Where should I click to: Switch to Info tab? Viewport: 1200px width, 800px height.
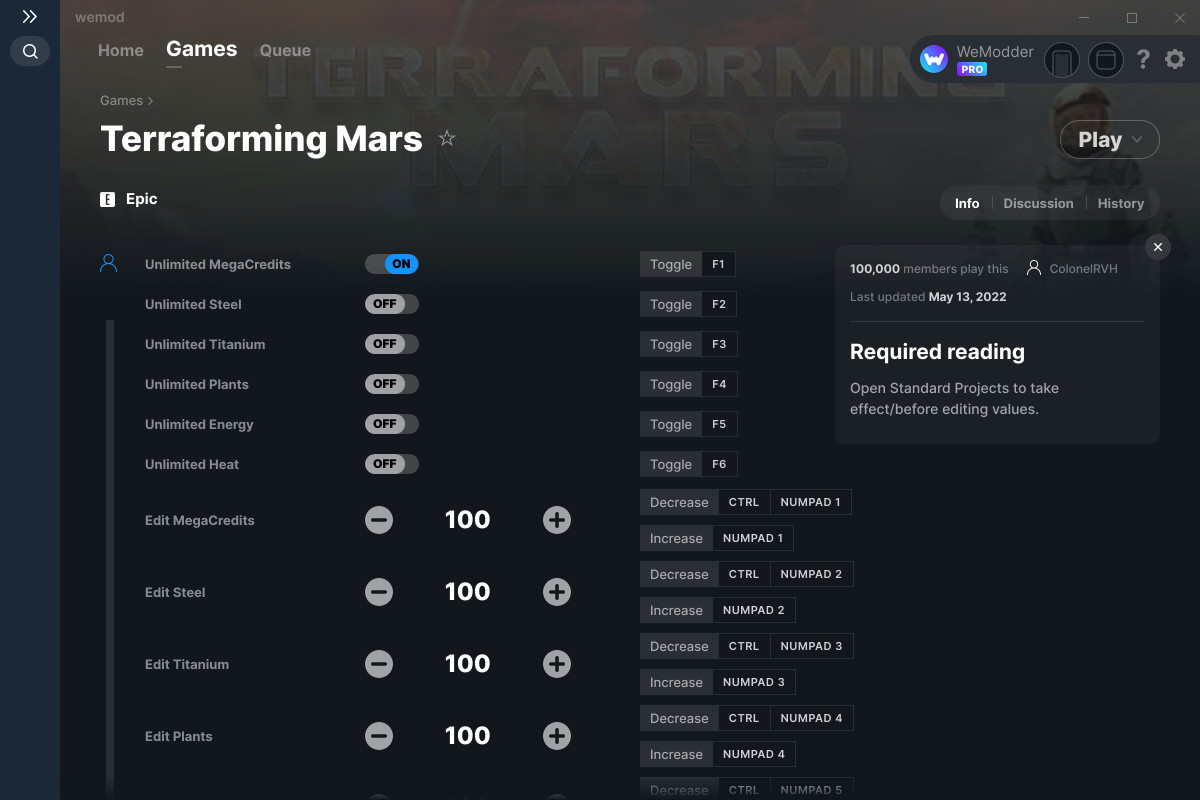coord(967,203)
